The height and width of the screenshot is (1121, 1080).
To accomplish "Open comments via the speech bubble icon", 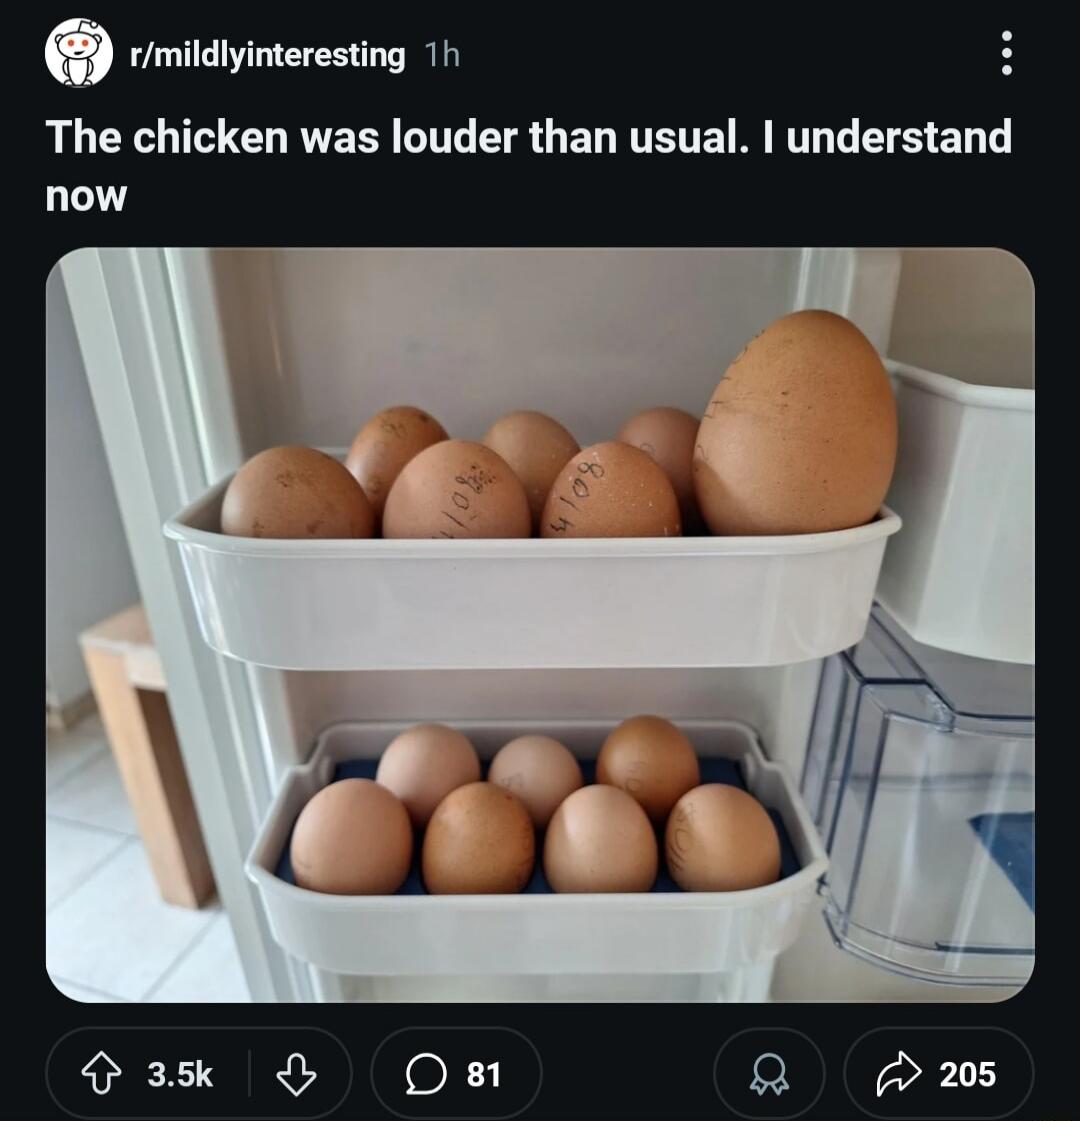I will [426, 1074].
